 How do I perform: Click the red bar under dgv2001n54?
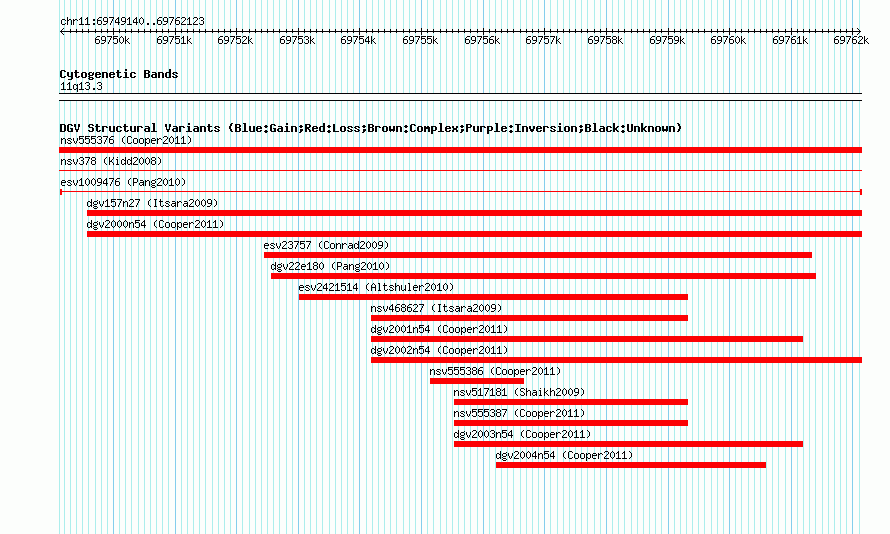point(587,339)
